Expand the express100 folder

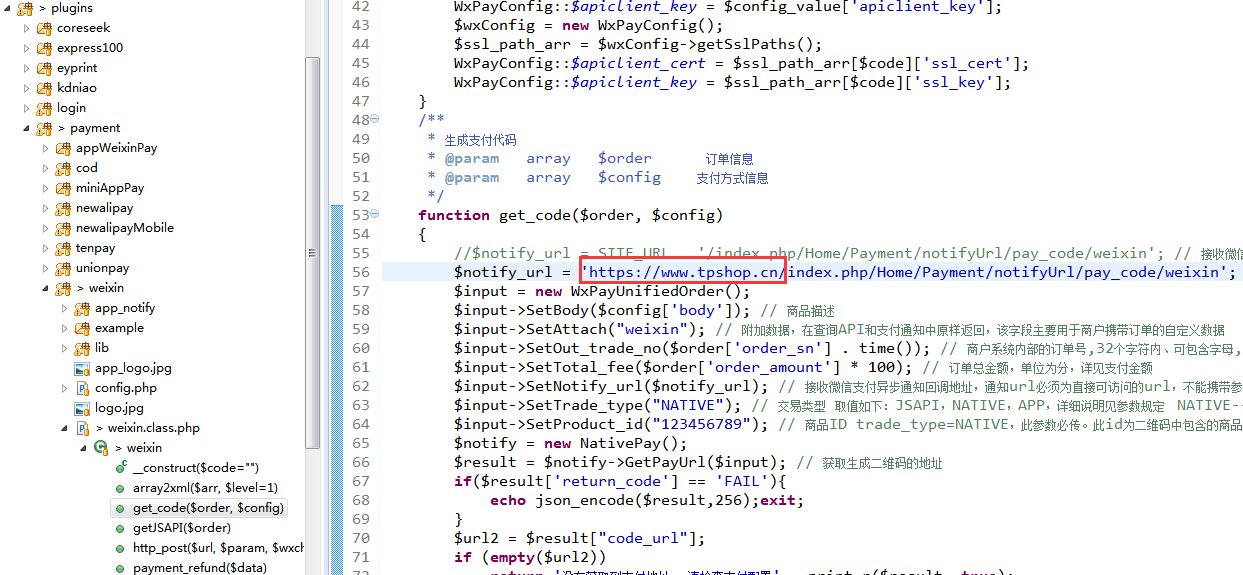click(x=27, y=48)
